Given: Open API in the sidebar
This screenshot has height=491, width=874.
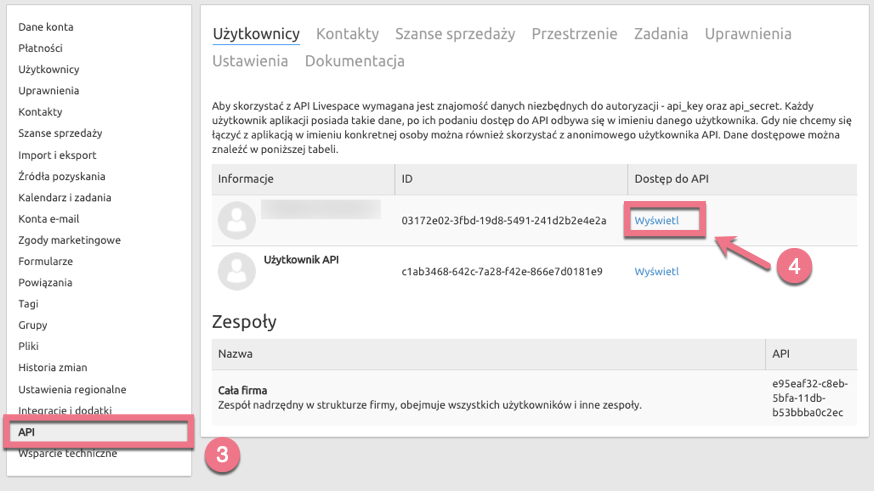Looking at the screenshot, I should (26, 432).
